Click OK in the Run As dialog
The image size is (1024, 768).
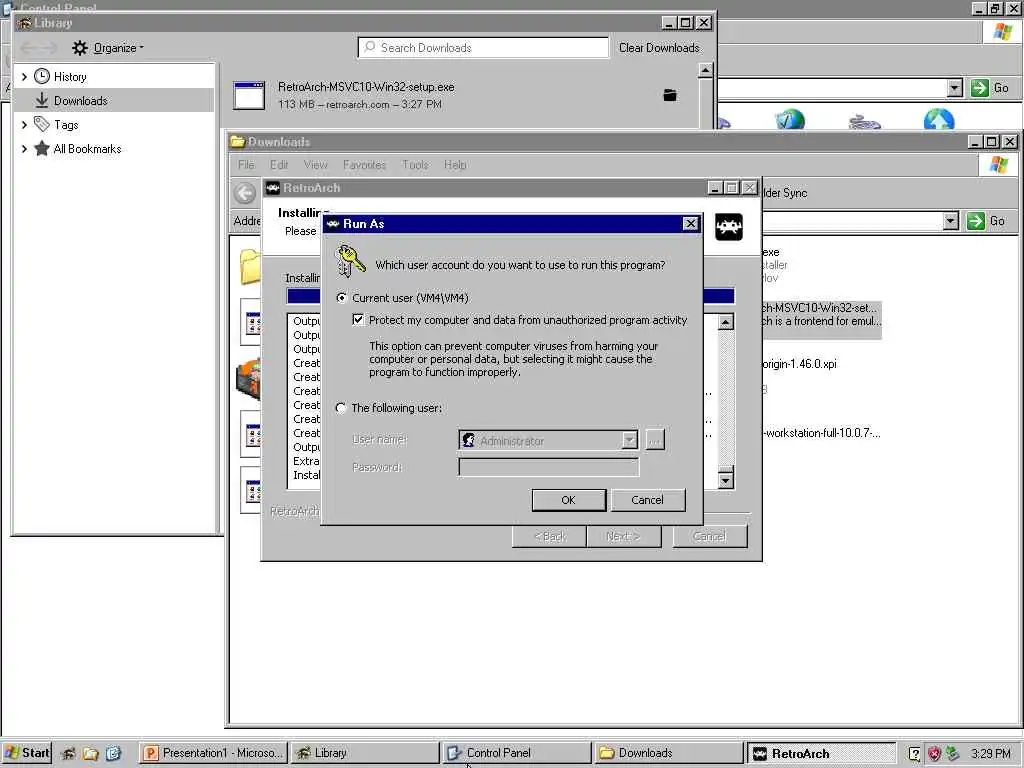568,500
